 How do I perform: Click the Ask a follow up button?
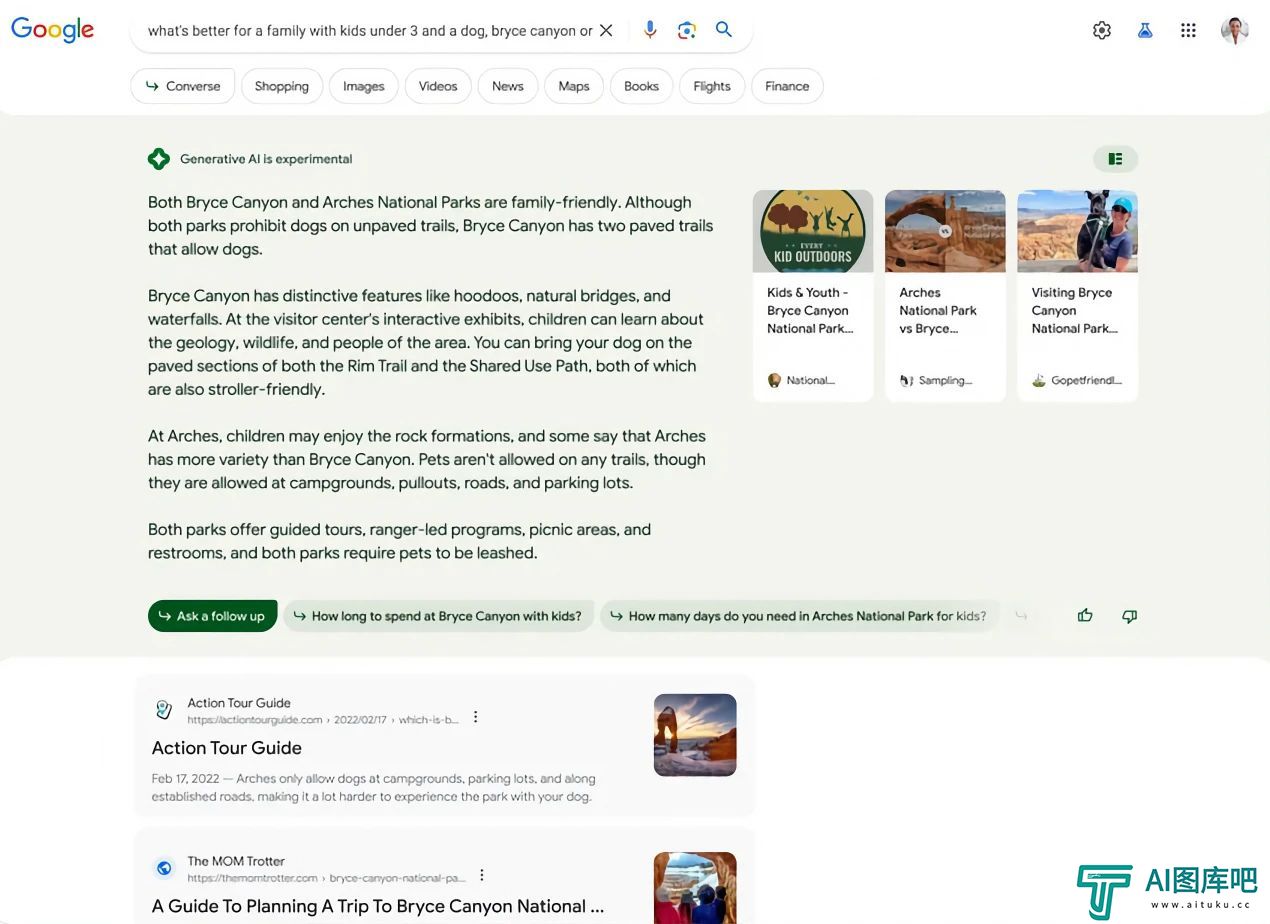[x=212, y=616]
